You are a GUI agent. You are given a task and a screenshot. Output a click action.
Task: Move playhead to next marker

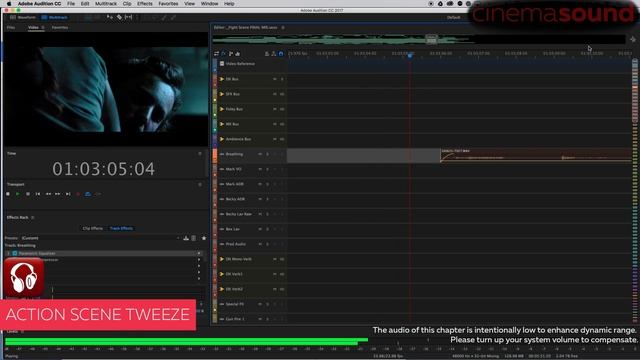[x=68, y=194]
